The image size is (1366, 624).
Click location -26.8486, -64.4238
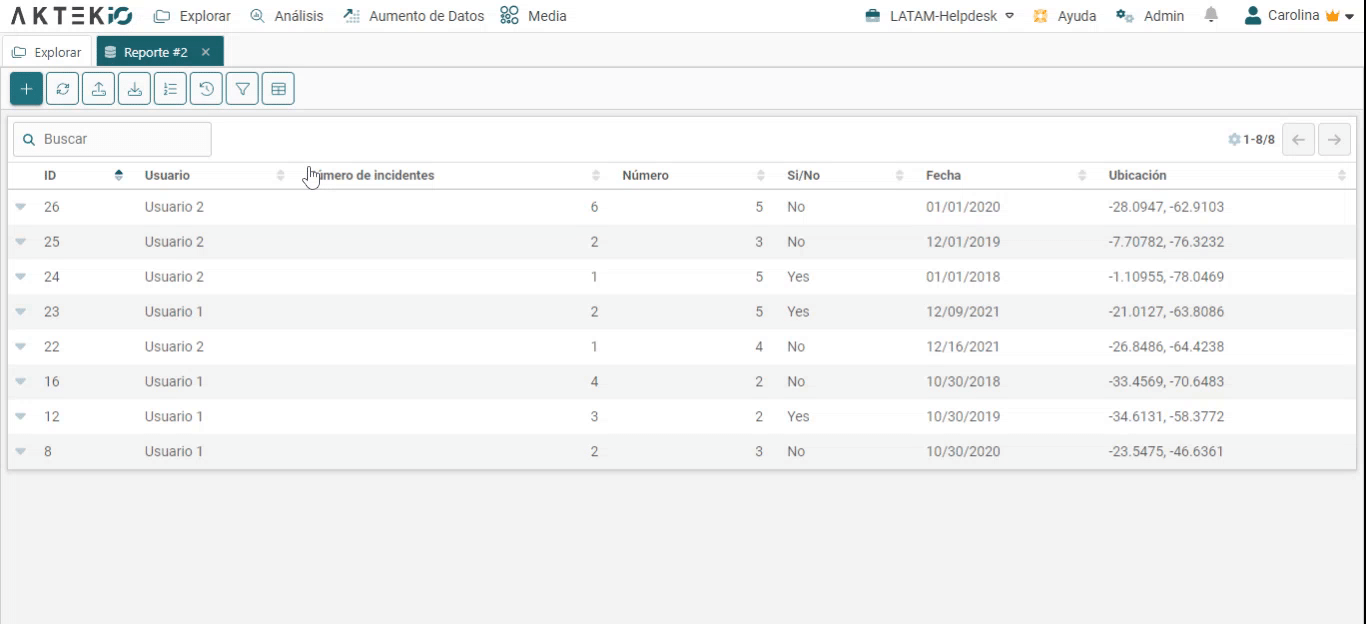(x=1166, y=347)
